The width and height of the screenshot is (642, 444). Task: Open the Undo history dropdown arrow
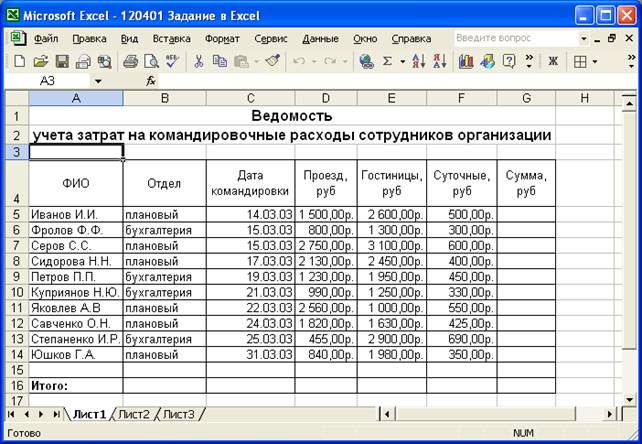click(x=314, y=62)
